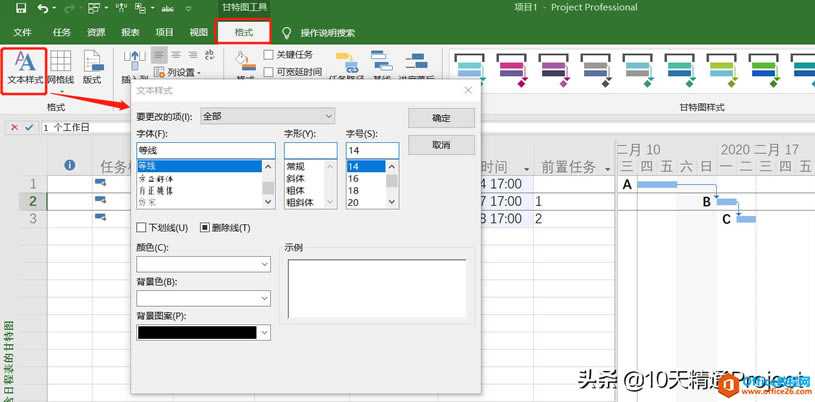815x402 pixels.
Task: Click 操作说明搜索 tell me search
Action: click(327, 33)
